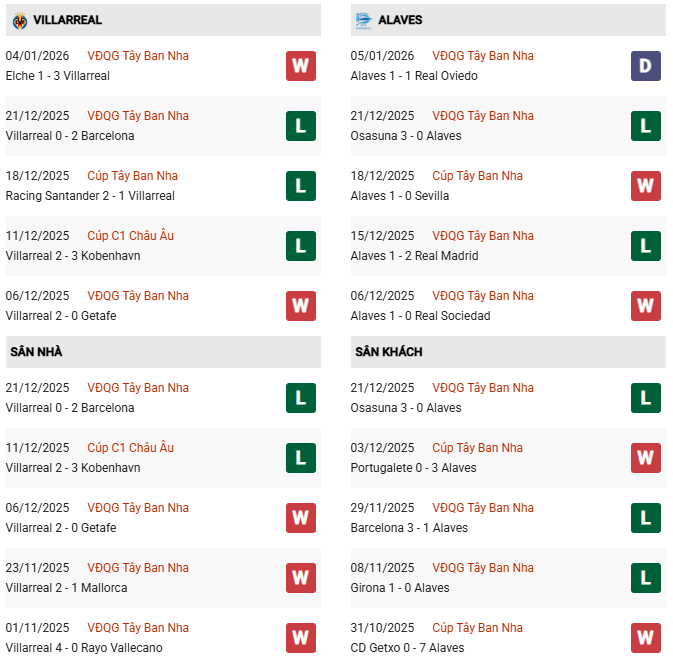Click the Girona 1 - 0 Alaves match

click(x=400, y=588)
